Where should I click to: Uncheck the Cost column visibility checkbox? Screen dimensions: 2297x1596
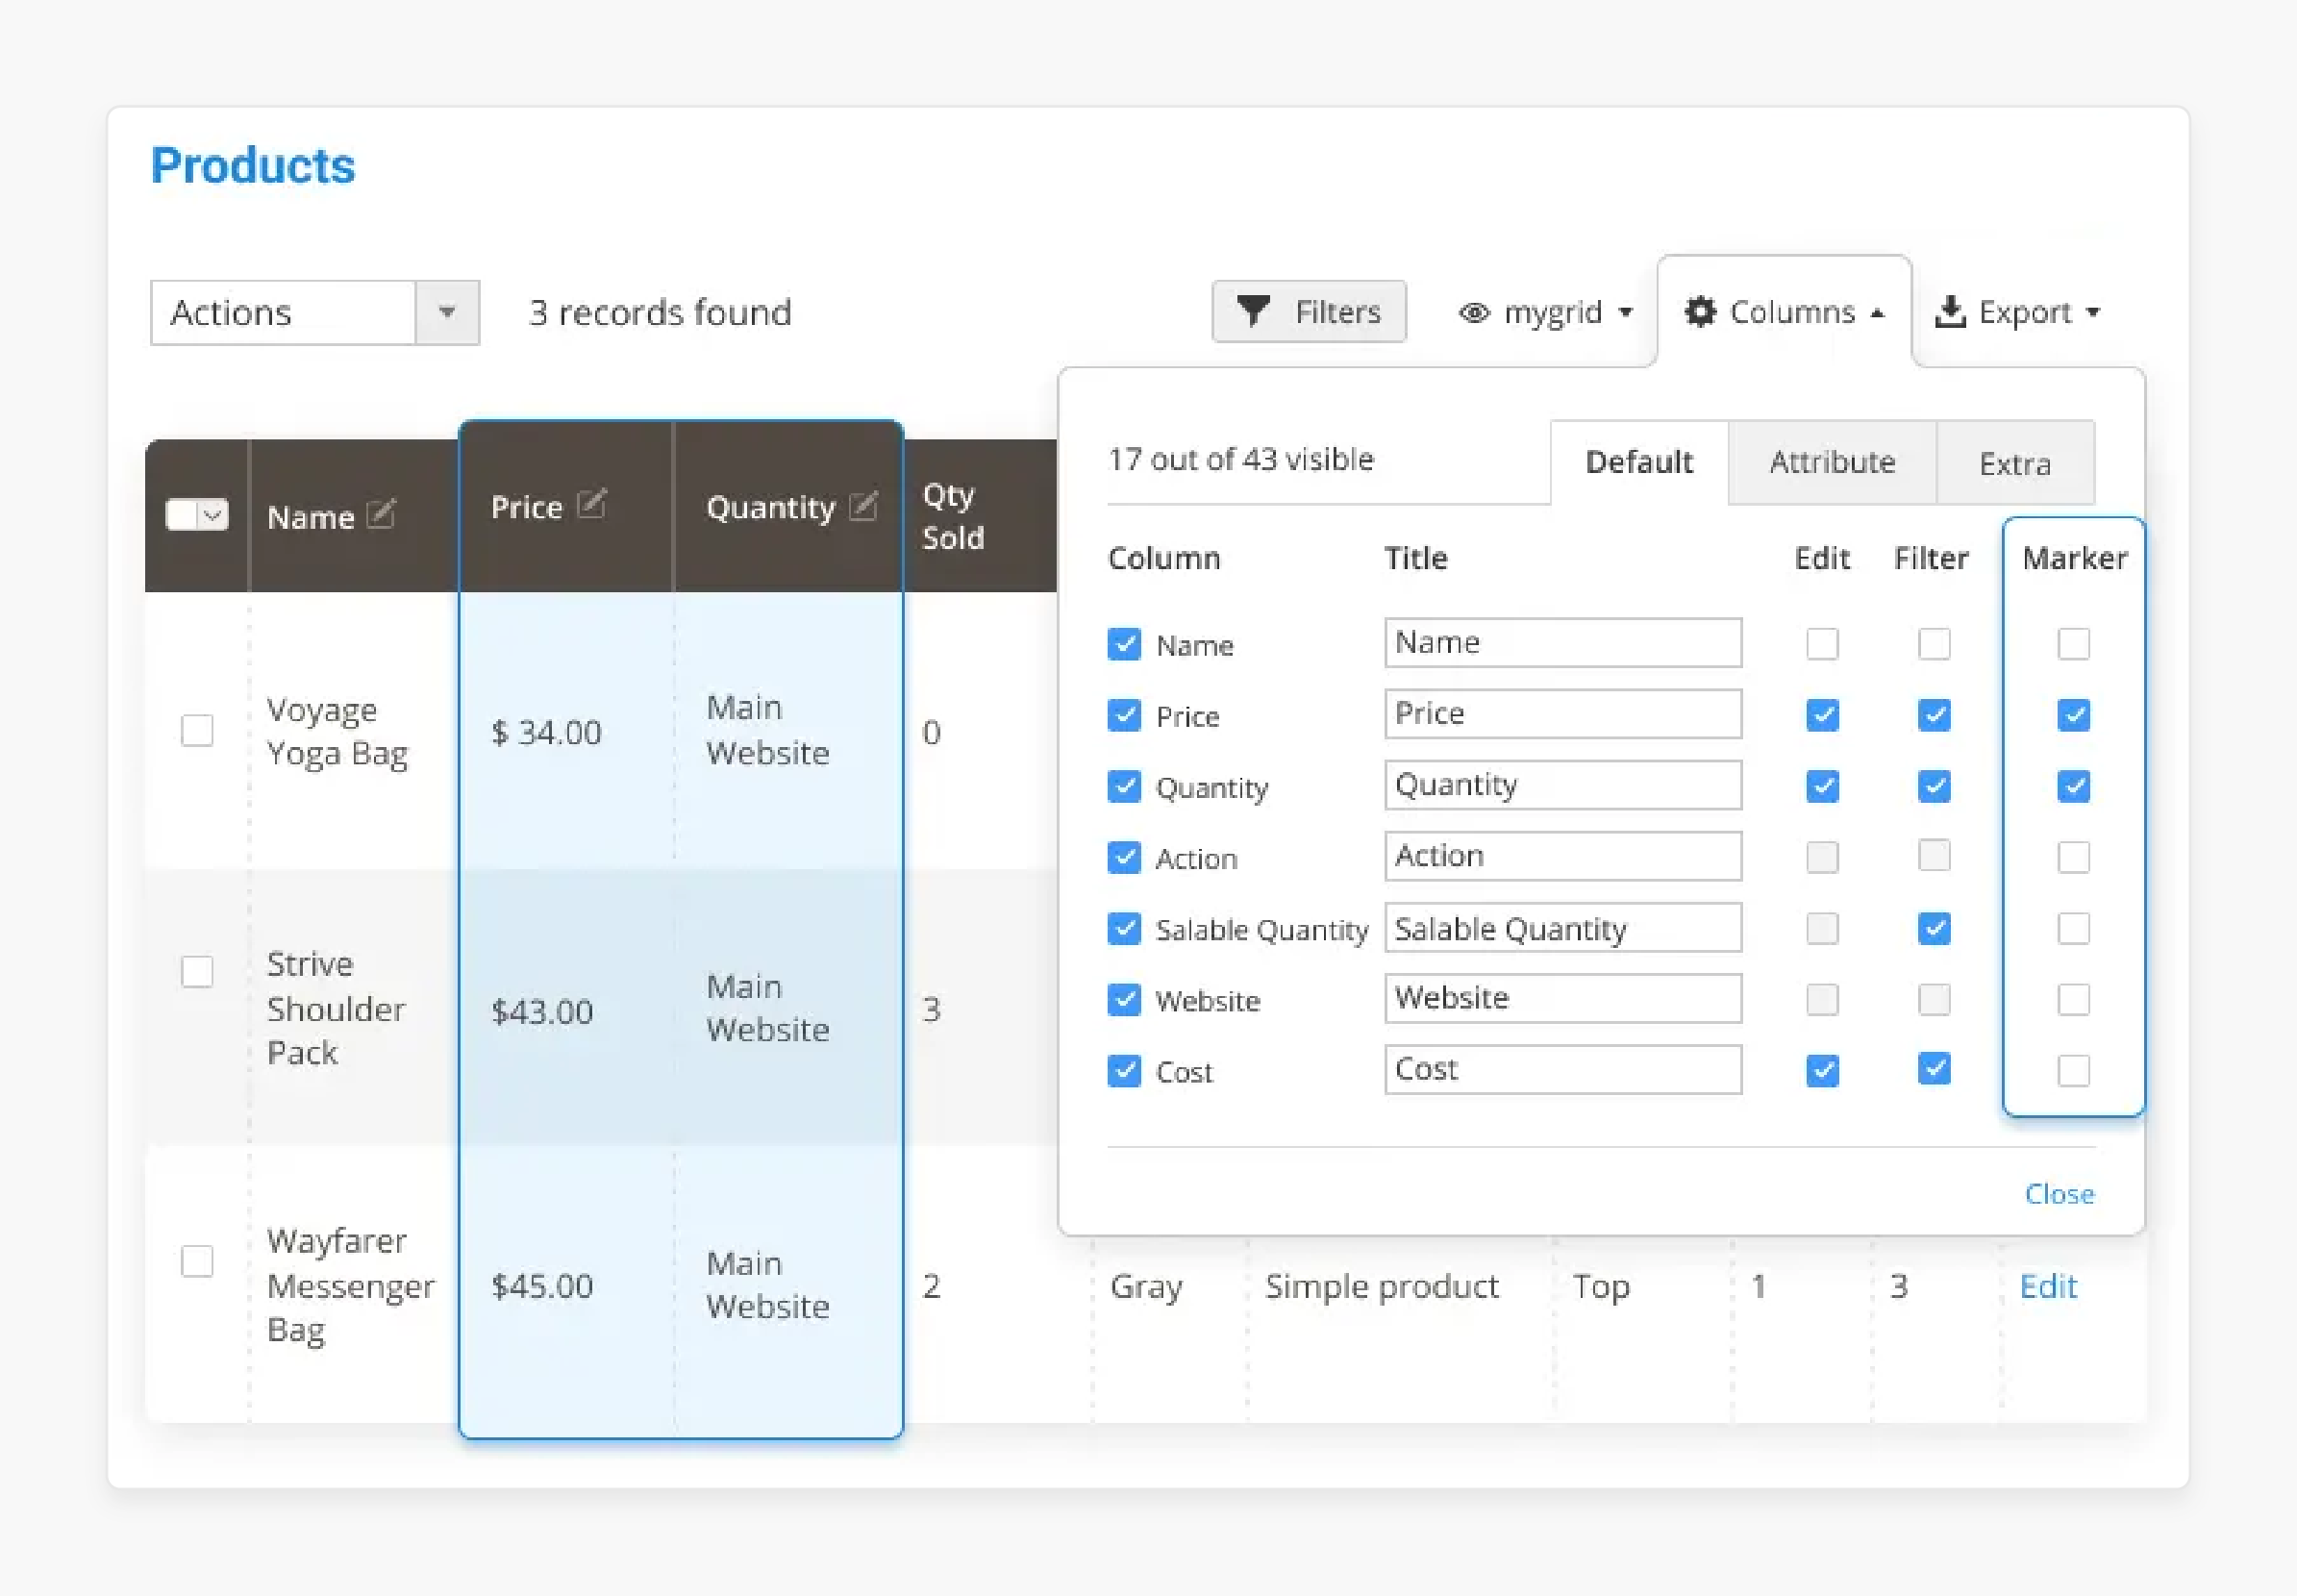tap(1124, 1071)
